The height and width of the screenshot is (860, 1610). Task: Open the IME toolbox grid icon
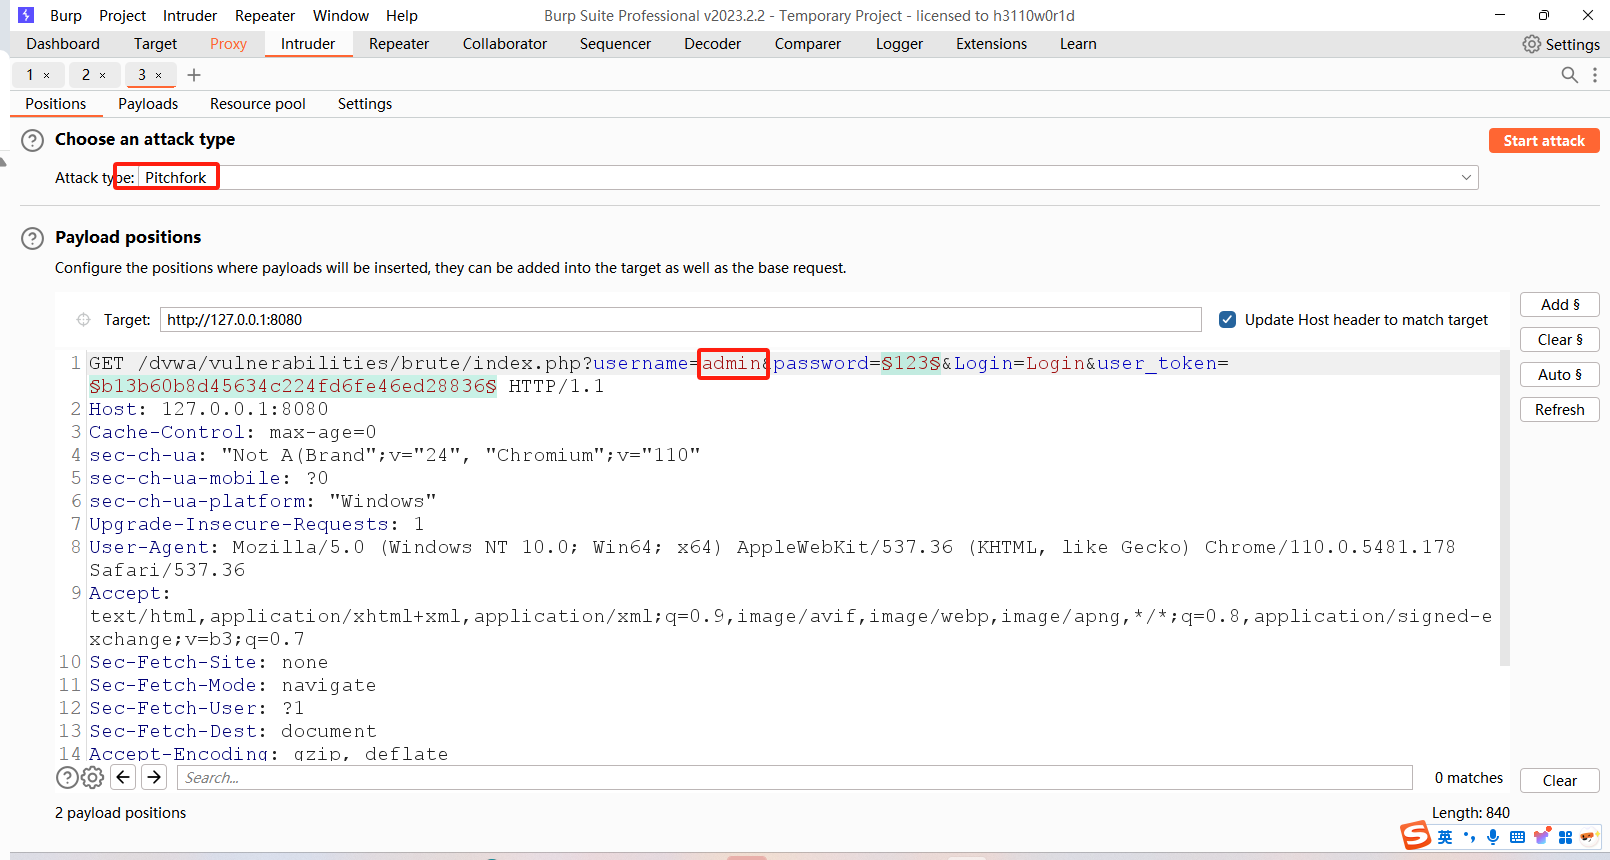[1565, 837]
